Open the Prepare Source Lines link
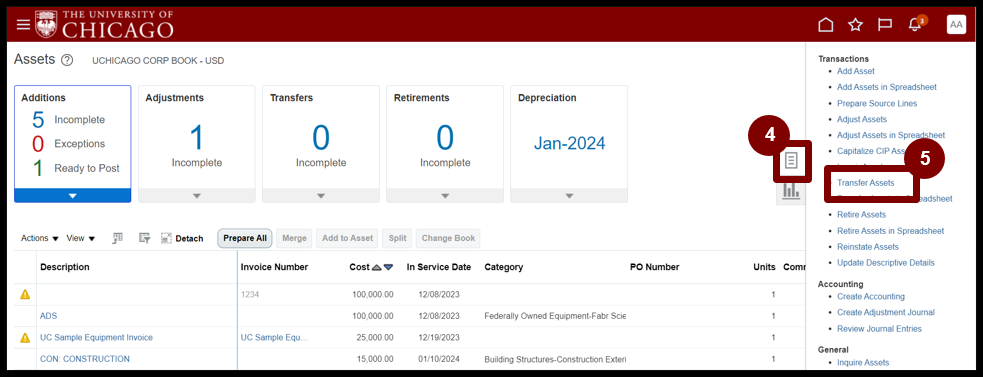 pyautogui.click(x=877, y=104)
